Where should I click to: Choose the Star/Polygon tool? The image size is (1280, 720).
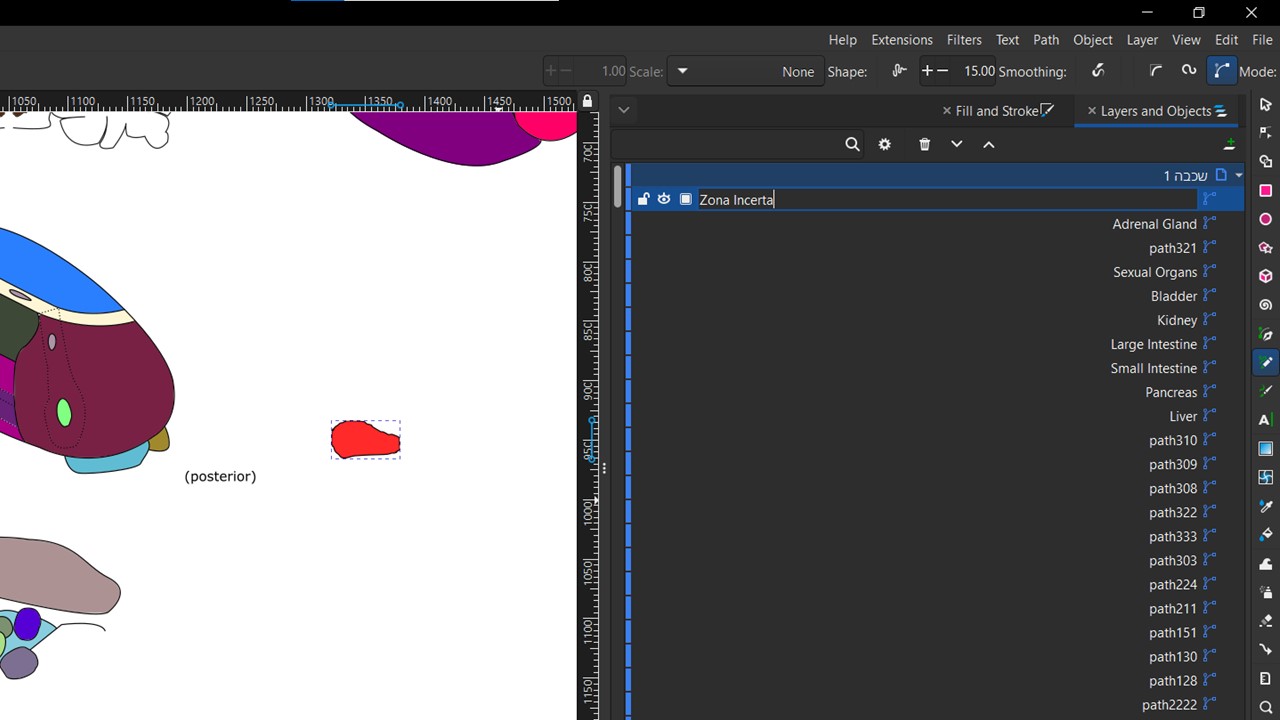(x=1265, y=248)
